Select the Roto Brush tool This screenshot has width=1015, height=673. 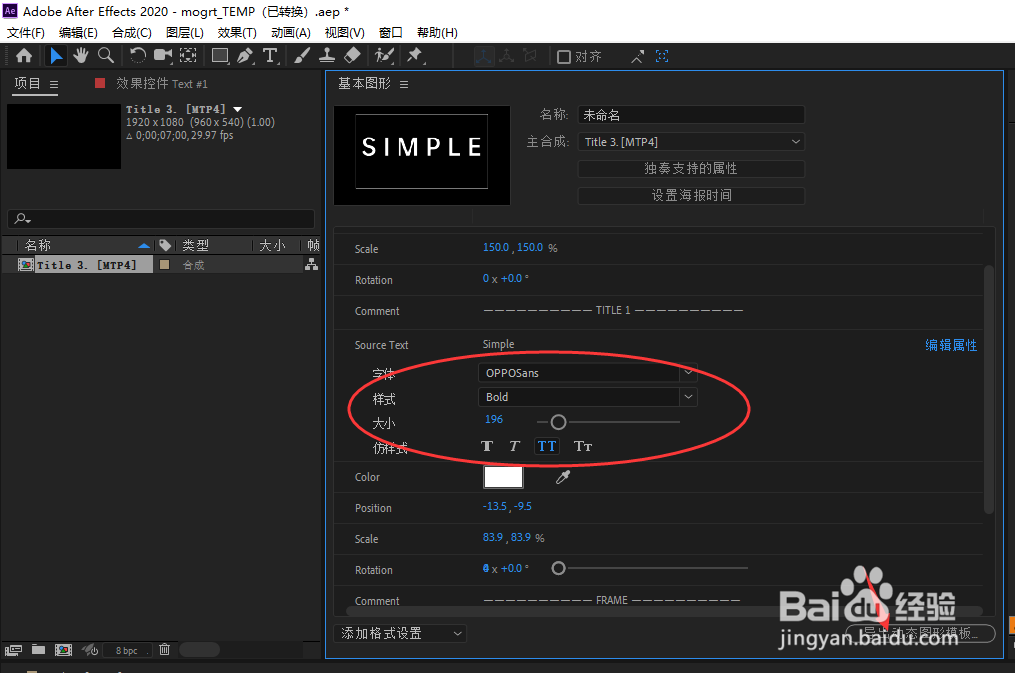click(386, 55)
